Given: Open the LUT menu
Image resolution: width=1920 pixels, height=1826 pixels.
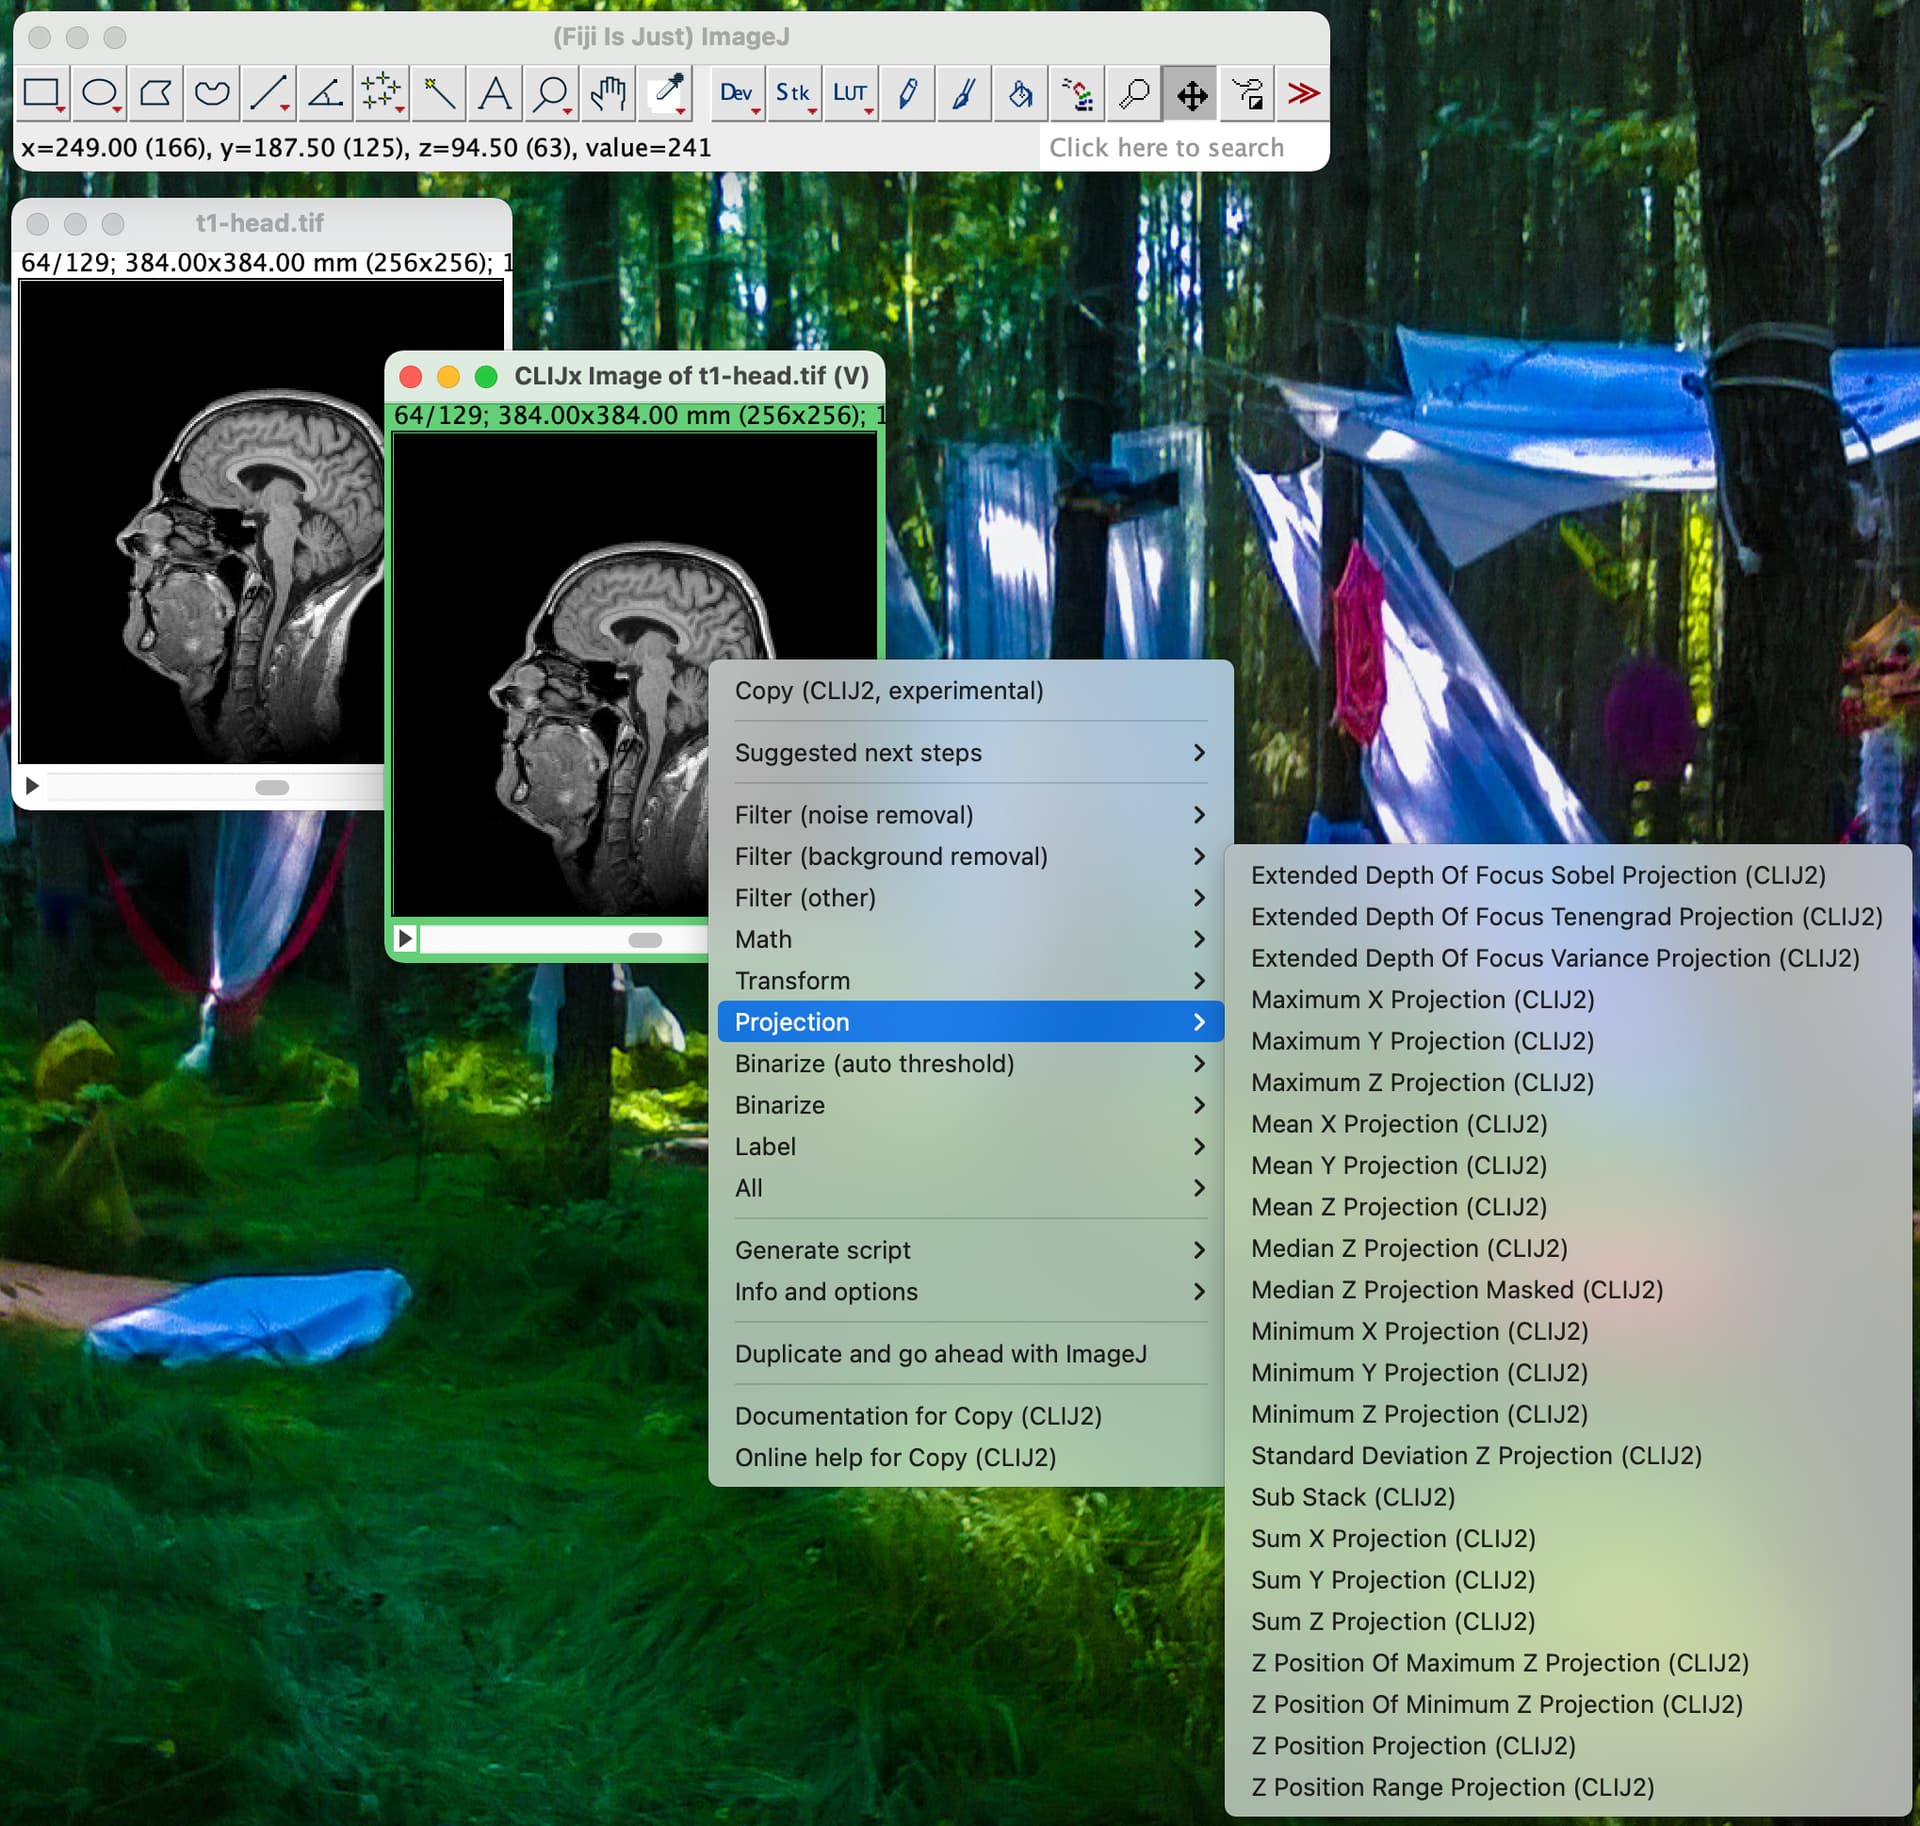Looking at the screenshot, I should point(849,93).
